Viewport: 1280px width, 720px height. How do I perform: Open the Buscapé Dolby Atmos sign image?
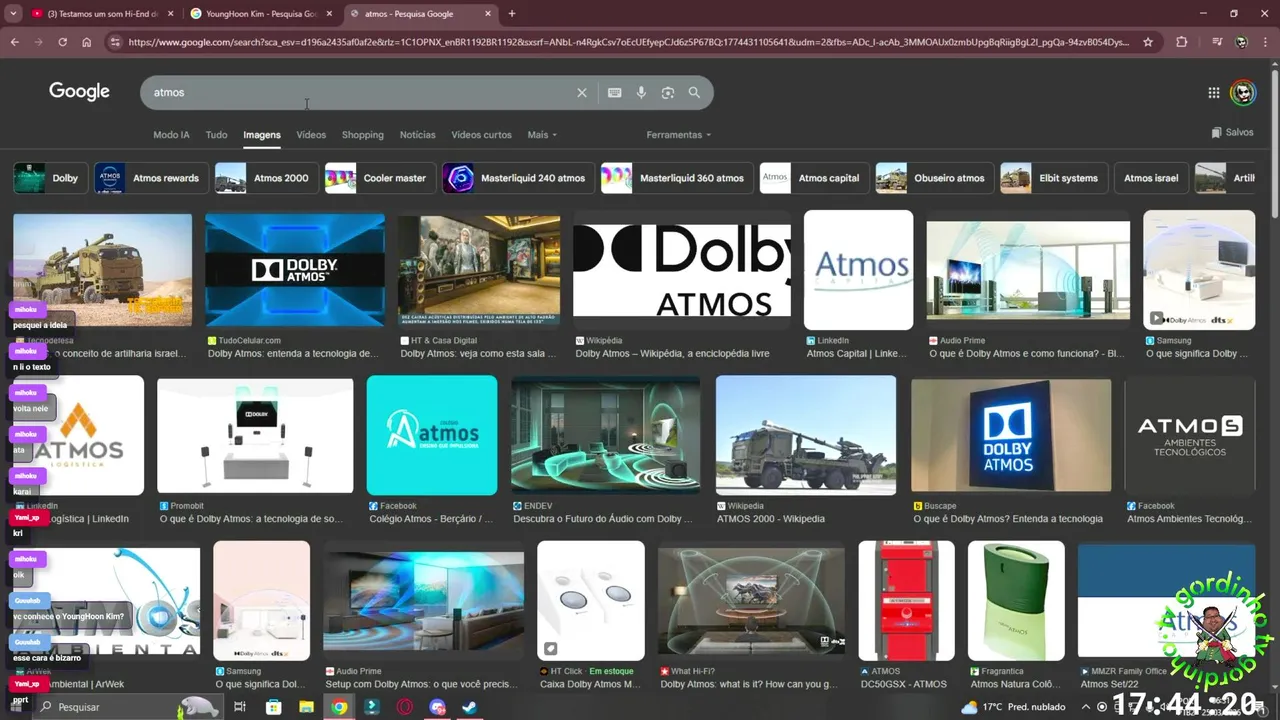1011,435
